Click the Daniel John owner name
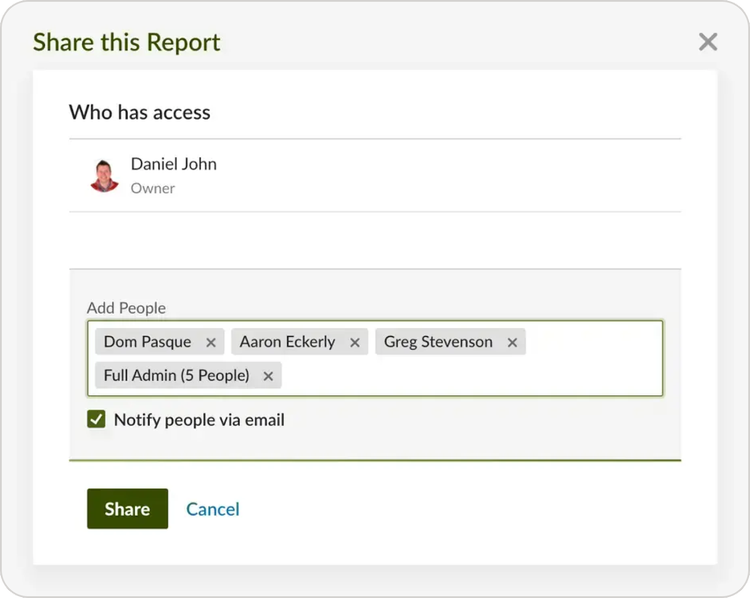 (173, 164)
